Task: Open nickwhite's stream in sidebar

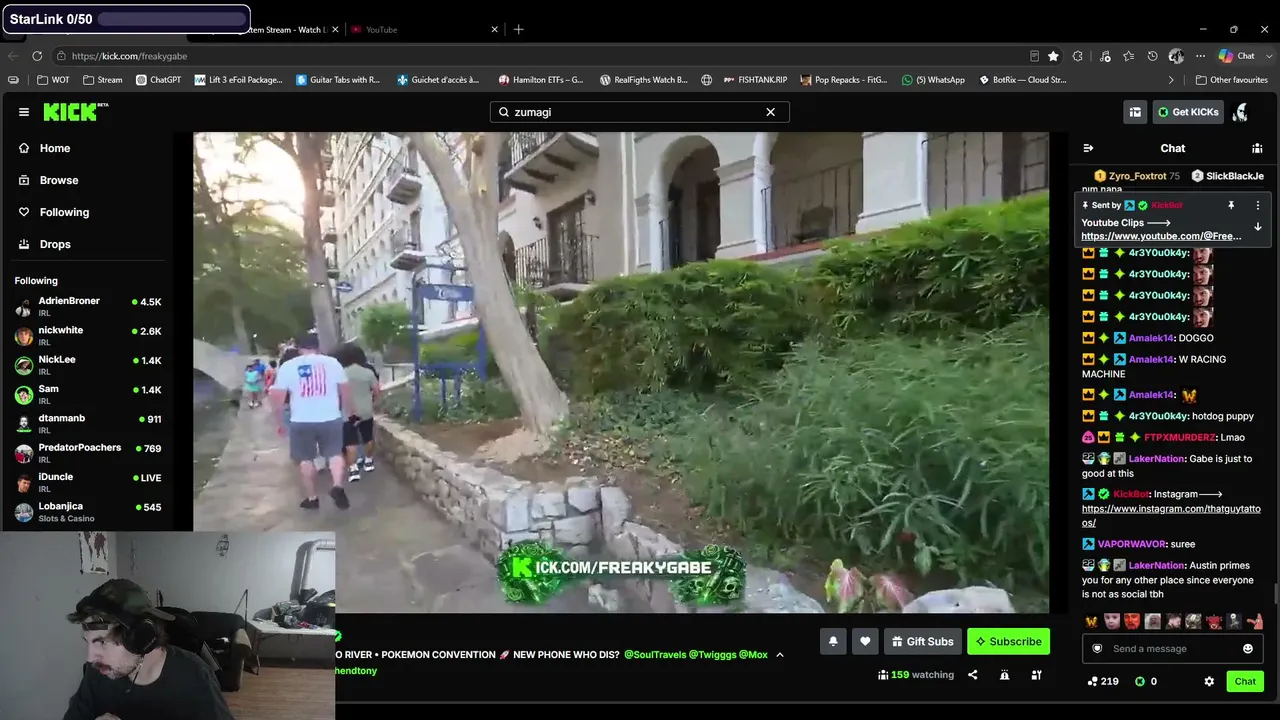Action: (88, 335)
